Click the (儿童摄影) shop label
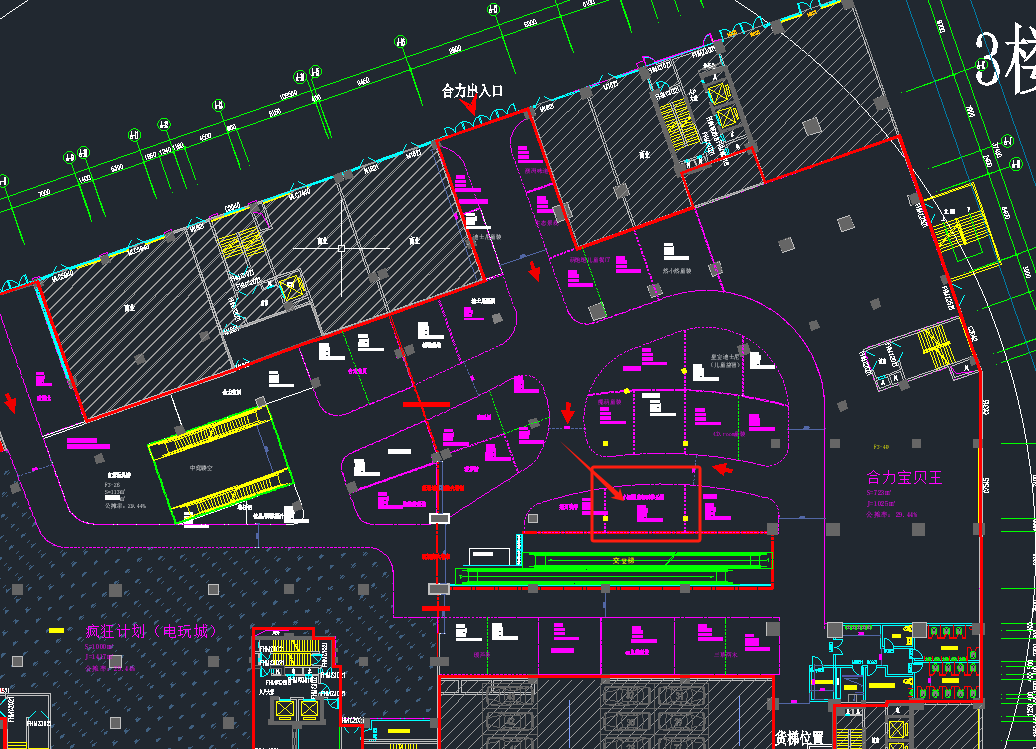1036x749 pixels. point(727,366)
